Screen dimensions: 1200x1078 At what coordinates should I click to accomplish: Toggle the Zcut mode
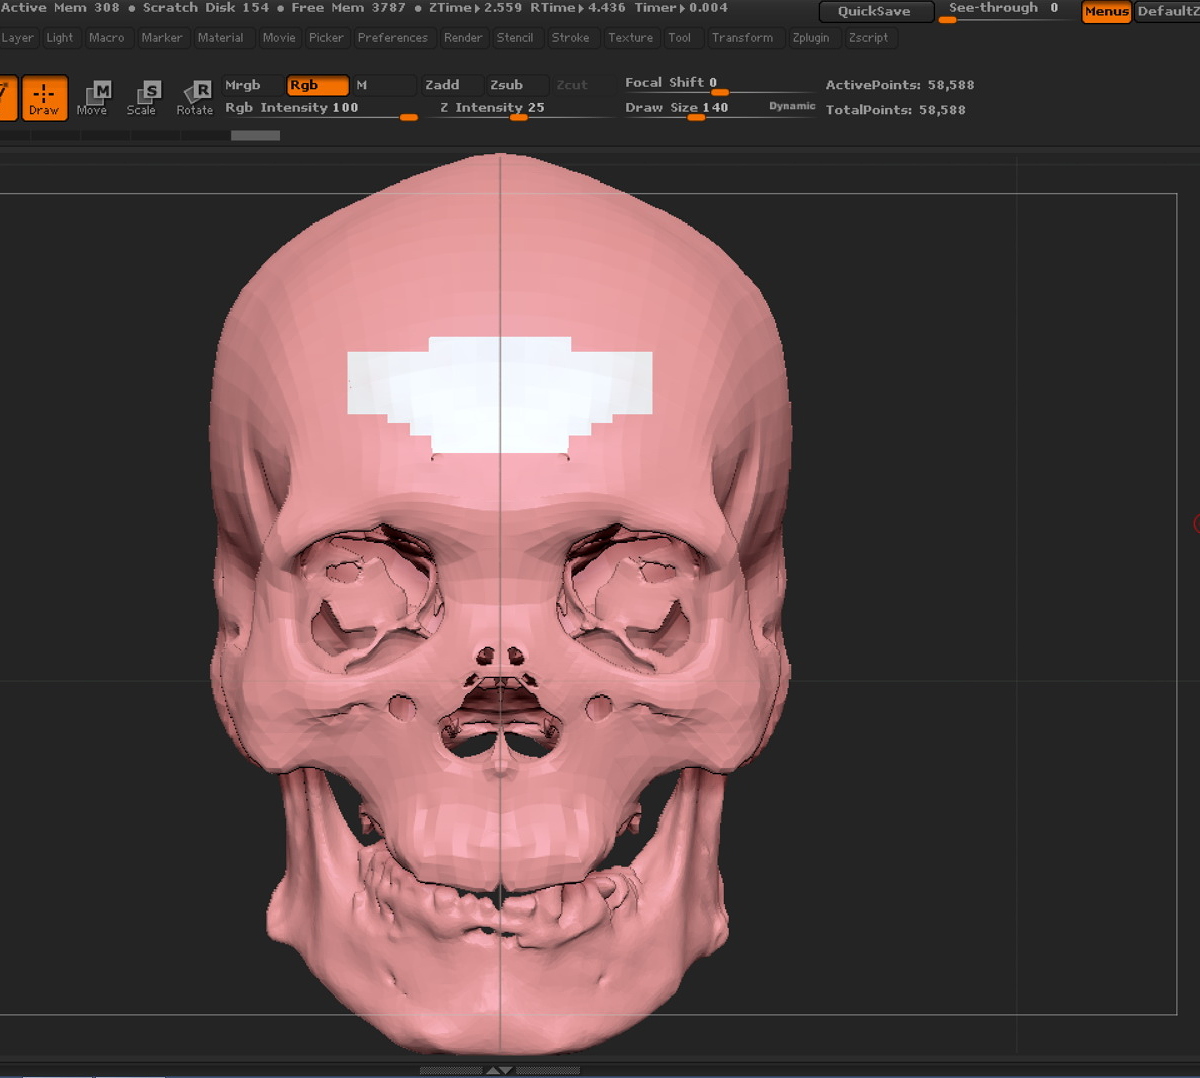(x=581, y=85)
